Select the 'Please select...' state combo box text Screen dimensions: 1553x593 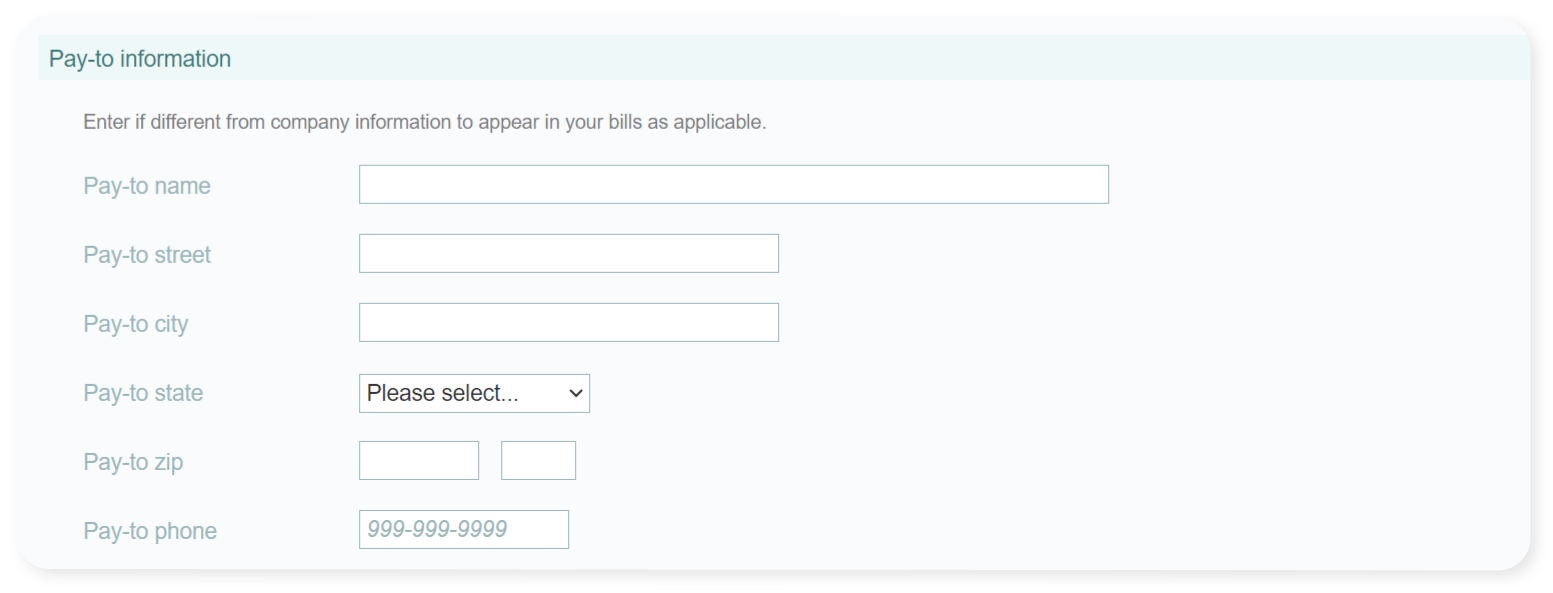[x=443, y=393]
